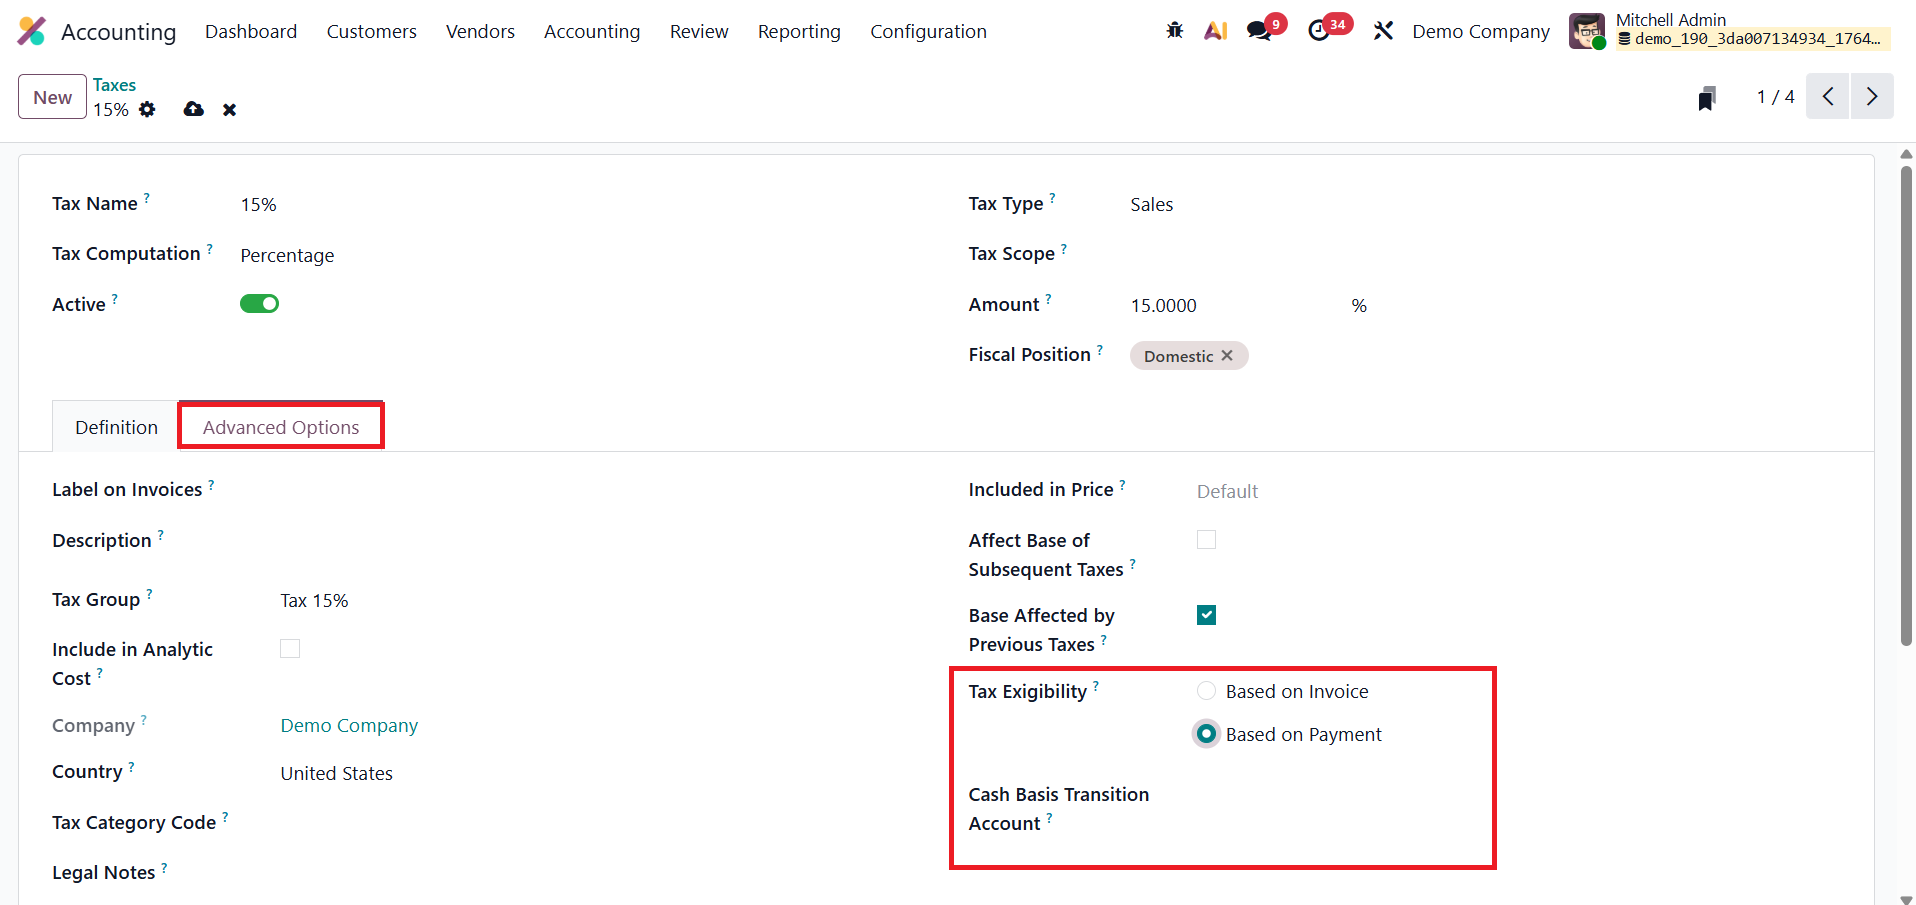Click the bookmark icon

1706,98
